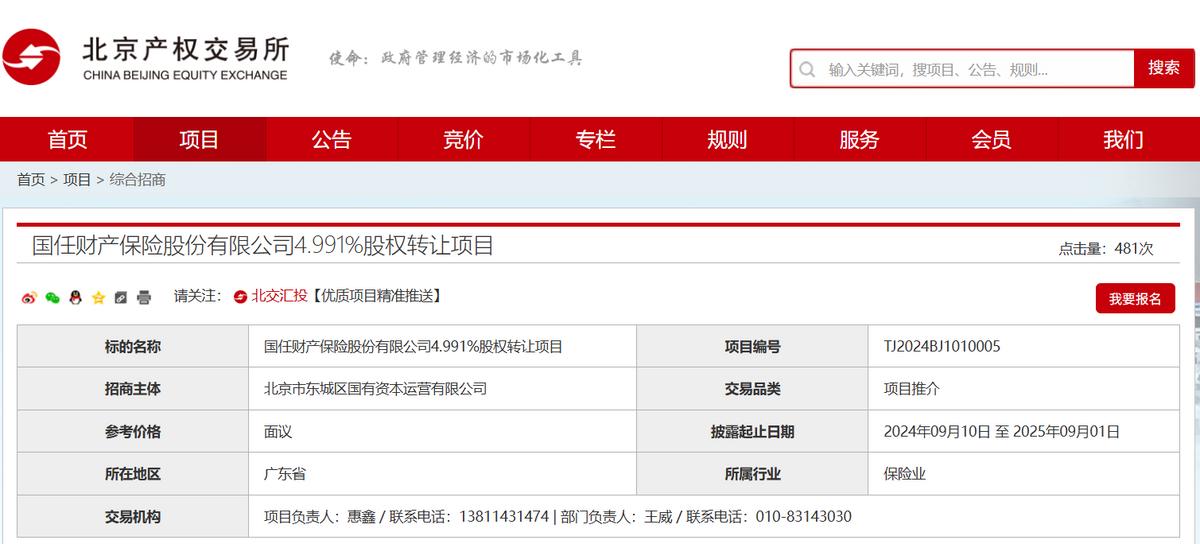Click the 综合招商 breadcrumb link
This screenshot has height=544, width=1200.
tap(138, 180)
